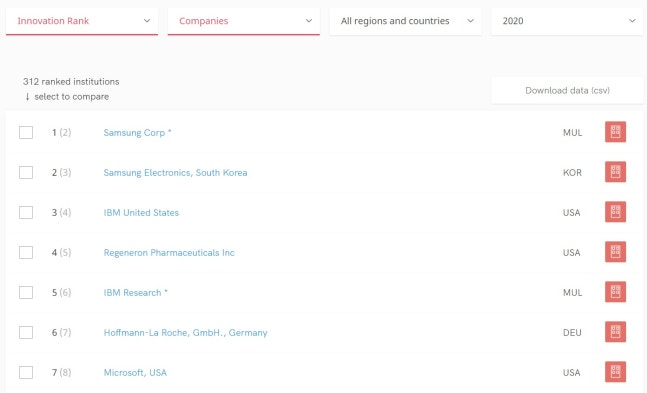Open the Microsoft, USA link
Screen dimensions: 647x393
(x=135, y=373)
